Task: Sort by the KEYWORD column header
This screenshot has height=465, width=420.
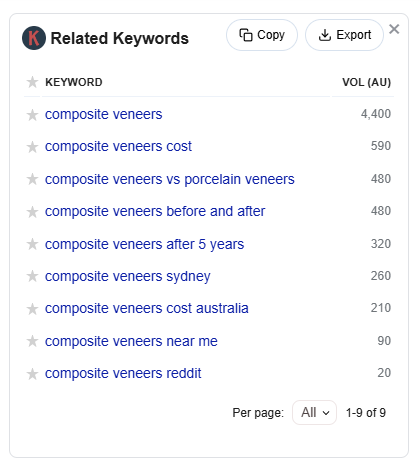Action: coord(74,82)
